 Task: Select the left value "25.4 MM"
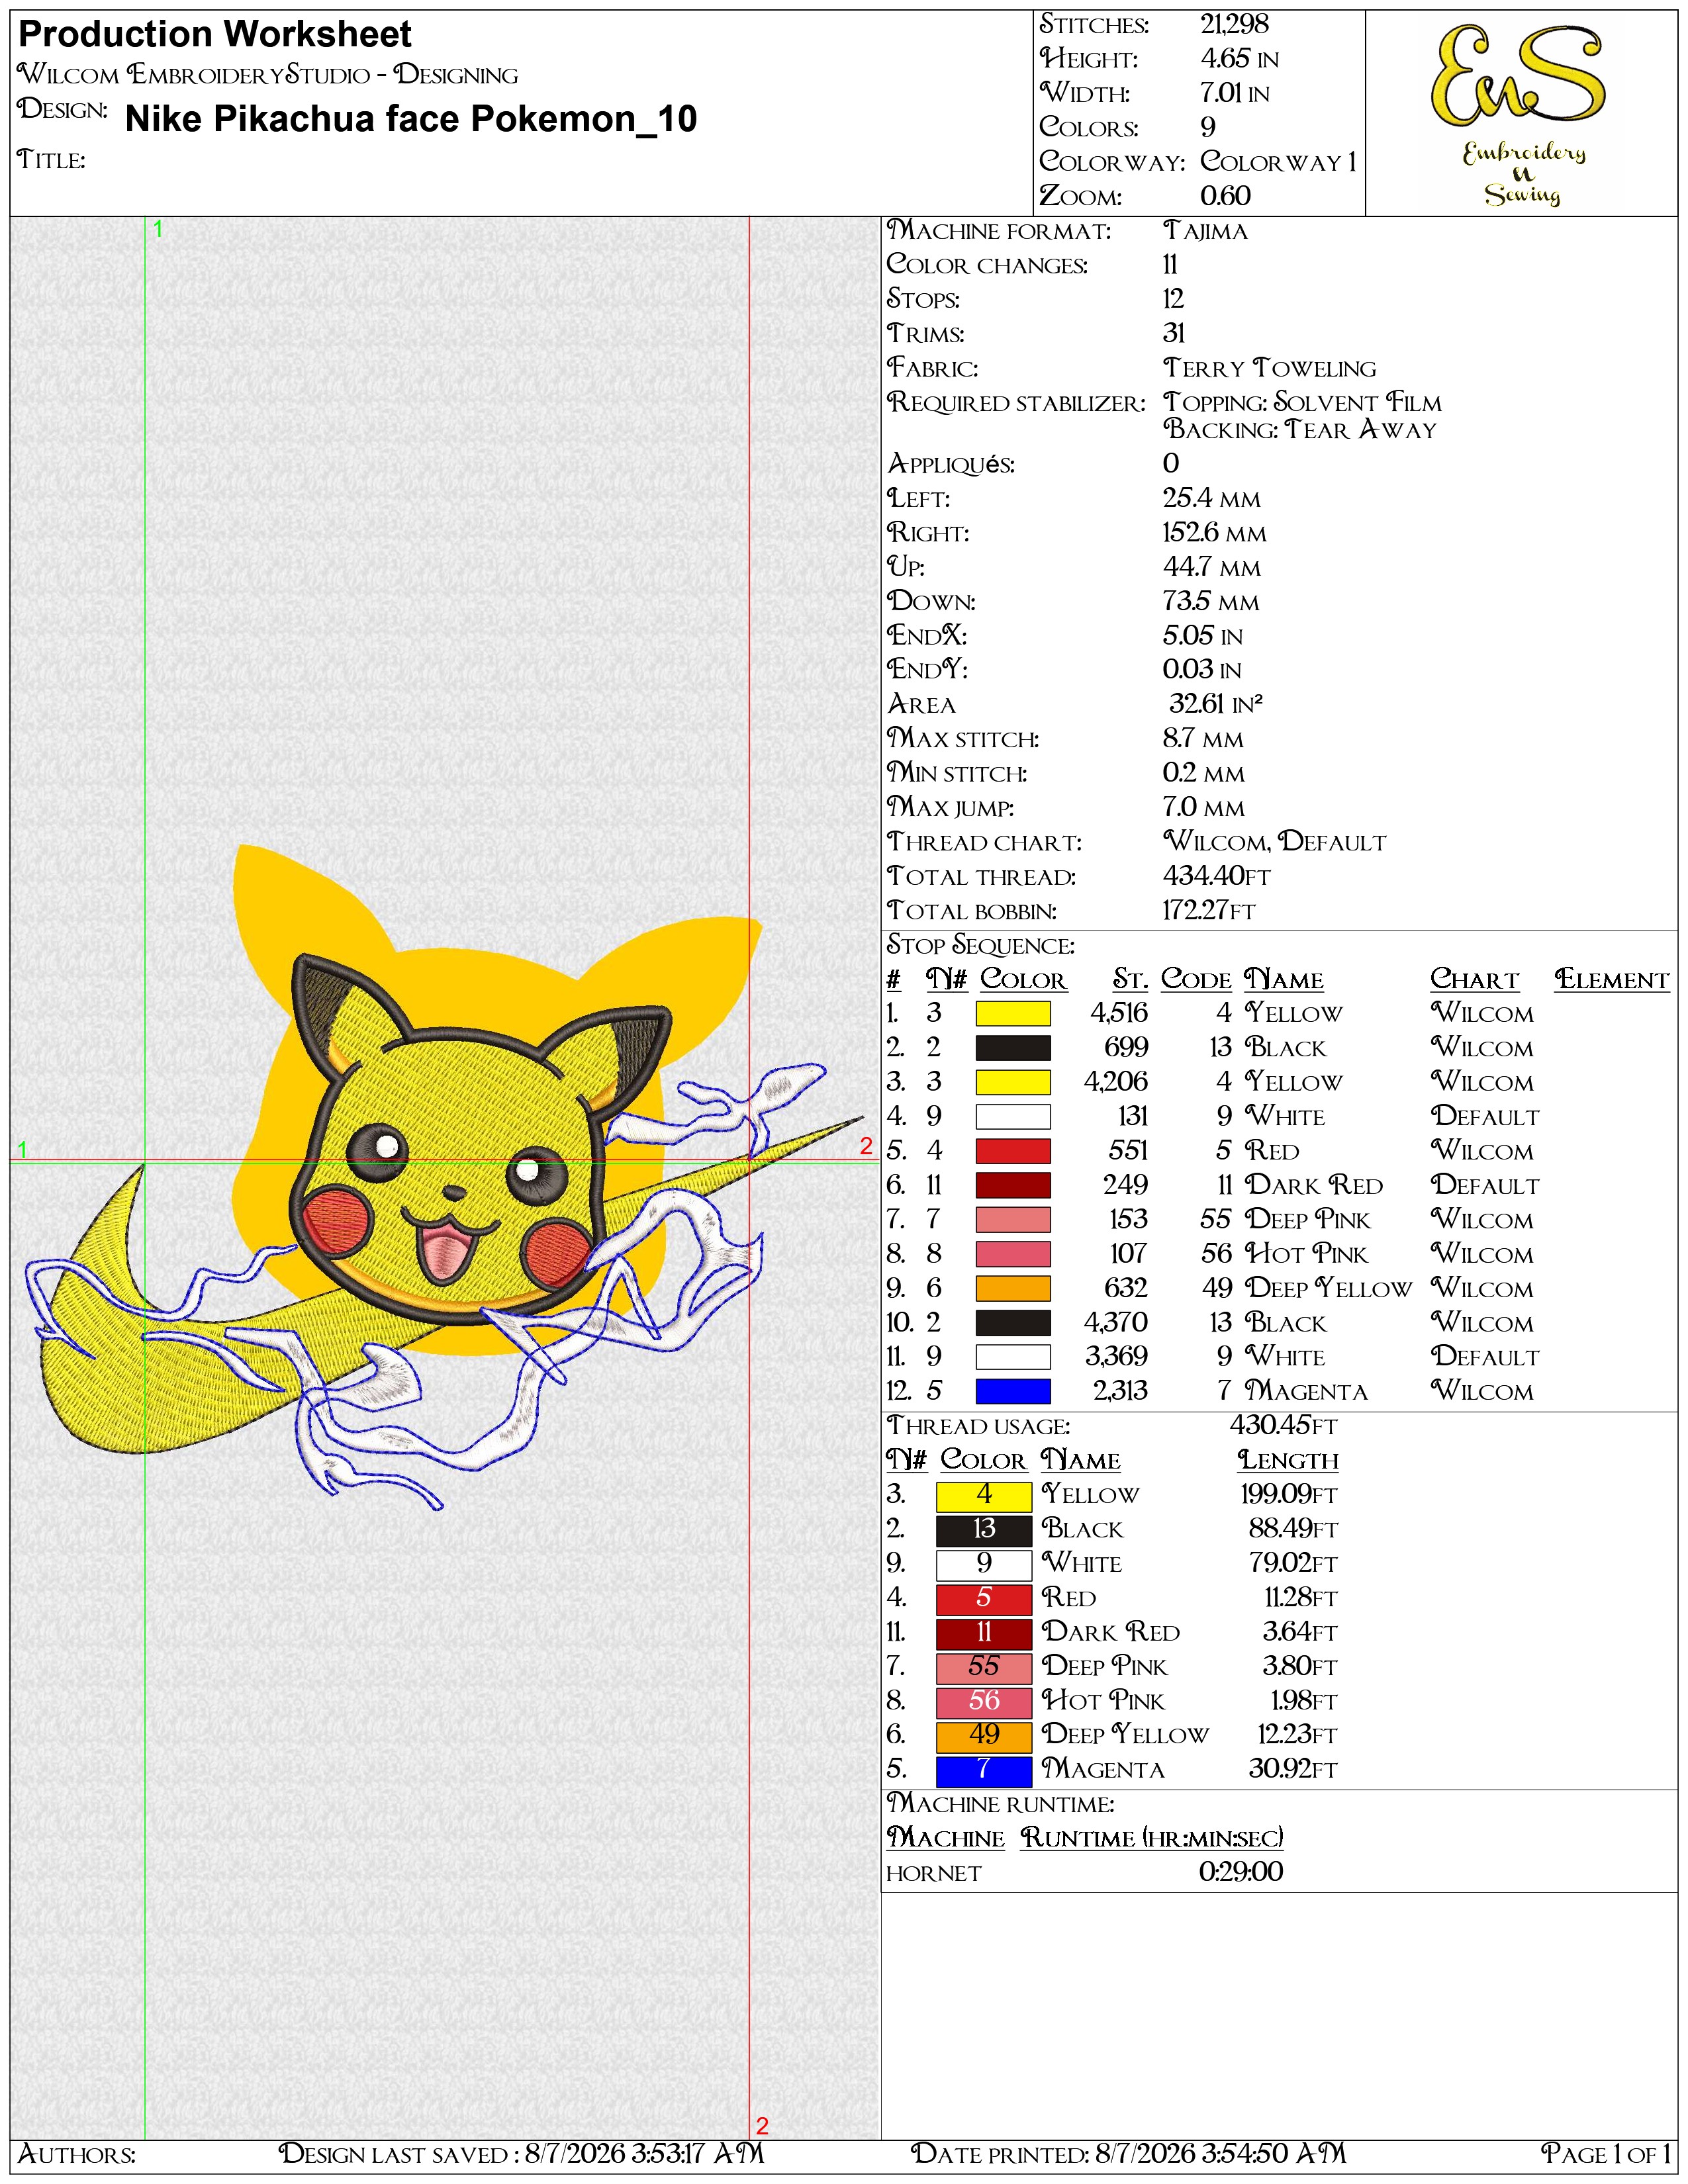click(x=1212, y=498)
